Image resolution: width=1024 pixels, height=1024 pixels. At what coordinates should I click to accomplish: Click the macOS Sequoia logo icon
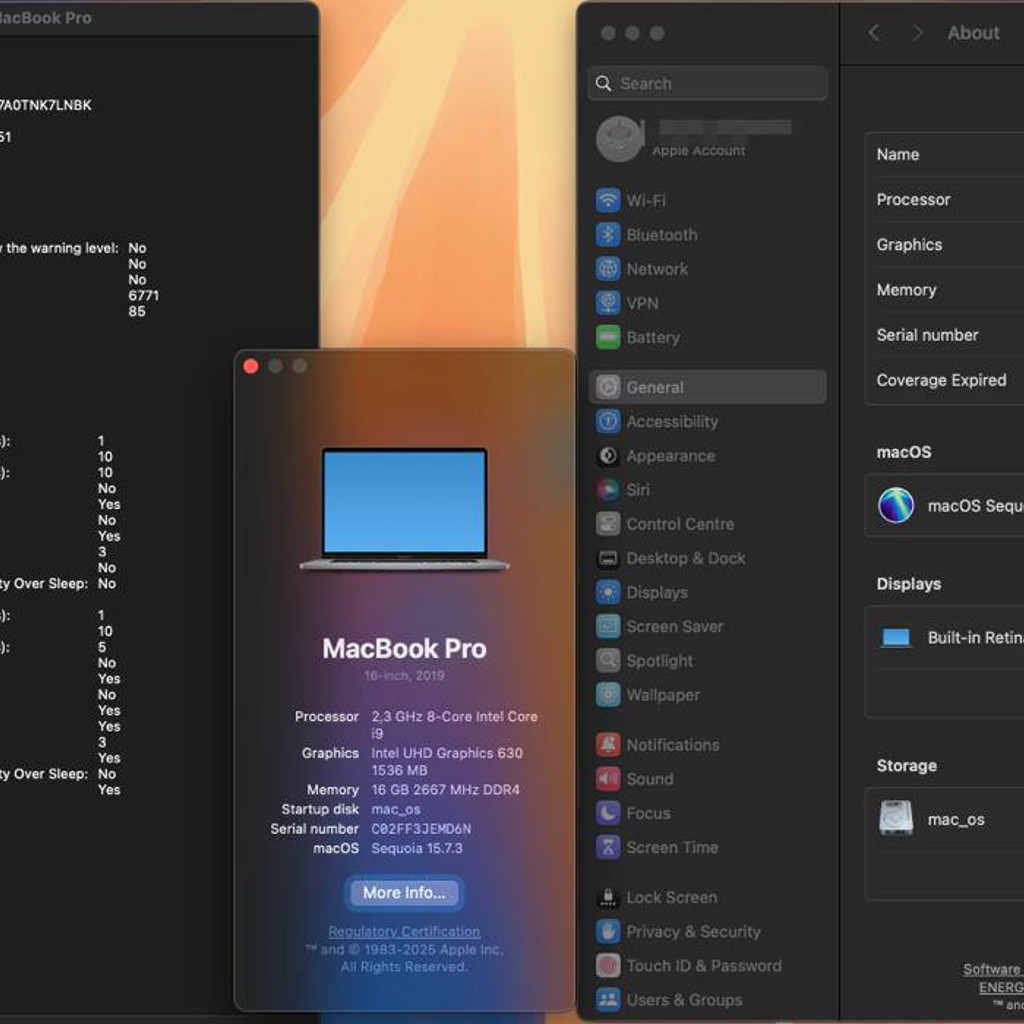[x=895, y=505]
